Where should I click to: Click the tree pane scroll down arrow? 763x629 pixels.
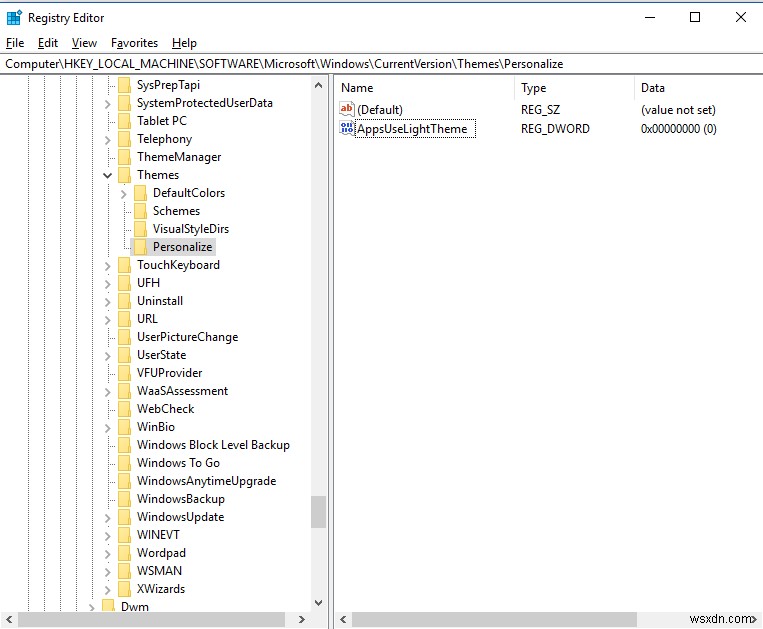[x=319, y=603]
